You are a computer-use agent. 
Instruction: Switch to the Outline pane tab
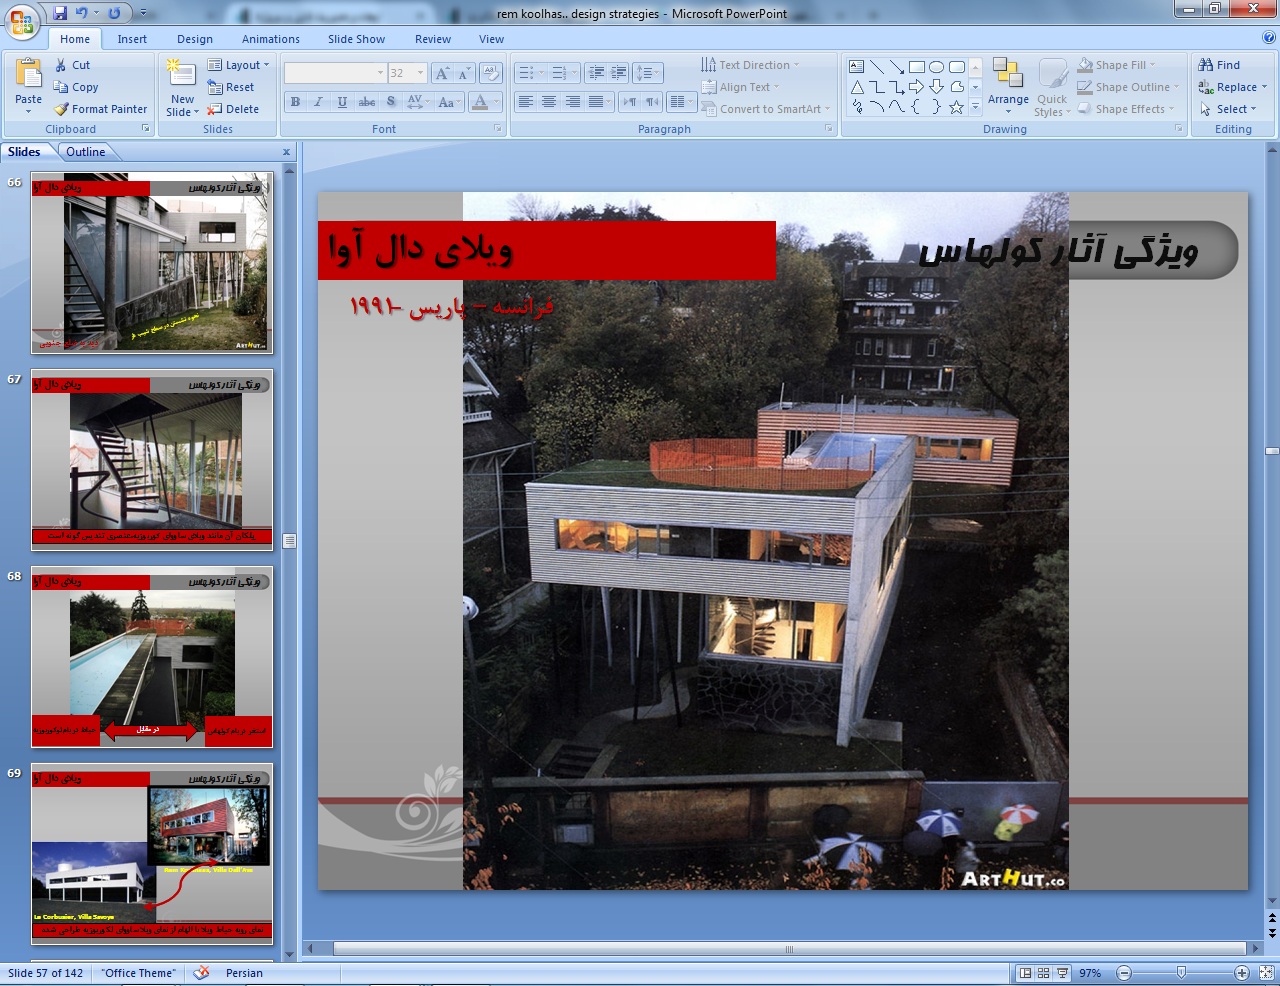tap(86, 152)
